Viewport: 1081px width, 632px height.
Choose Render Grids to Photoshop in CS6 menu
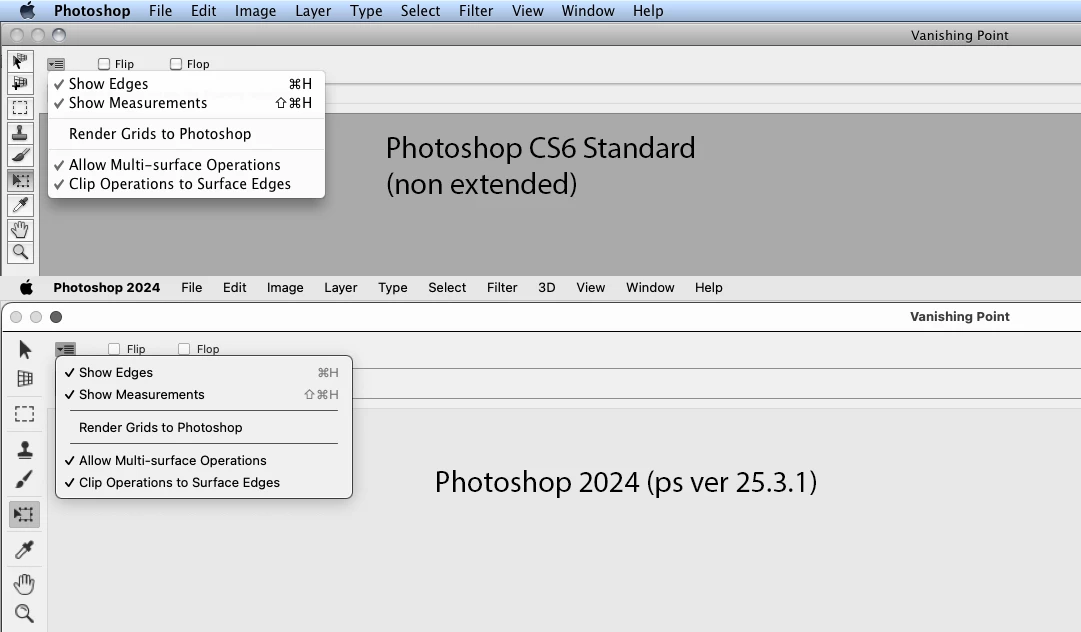186,134
